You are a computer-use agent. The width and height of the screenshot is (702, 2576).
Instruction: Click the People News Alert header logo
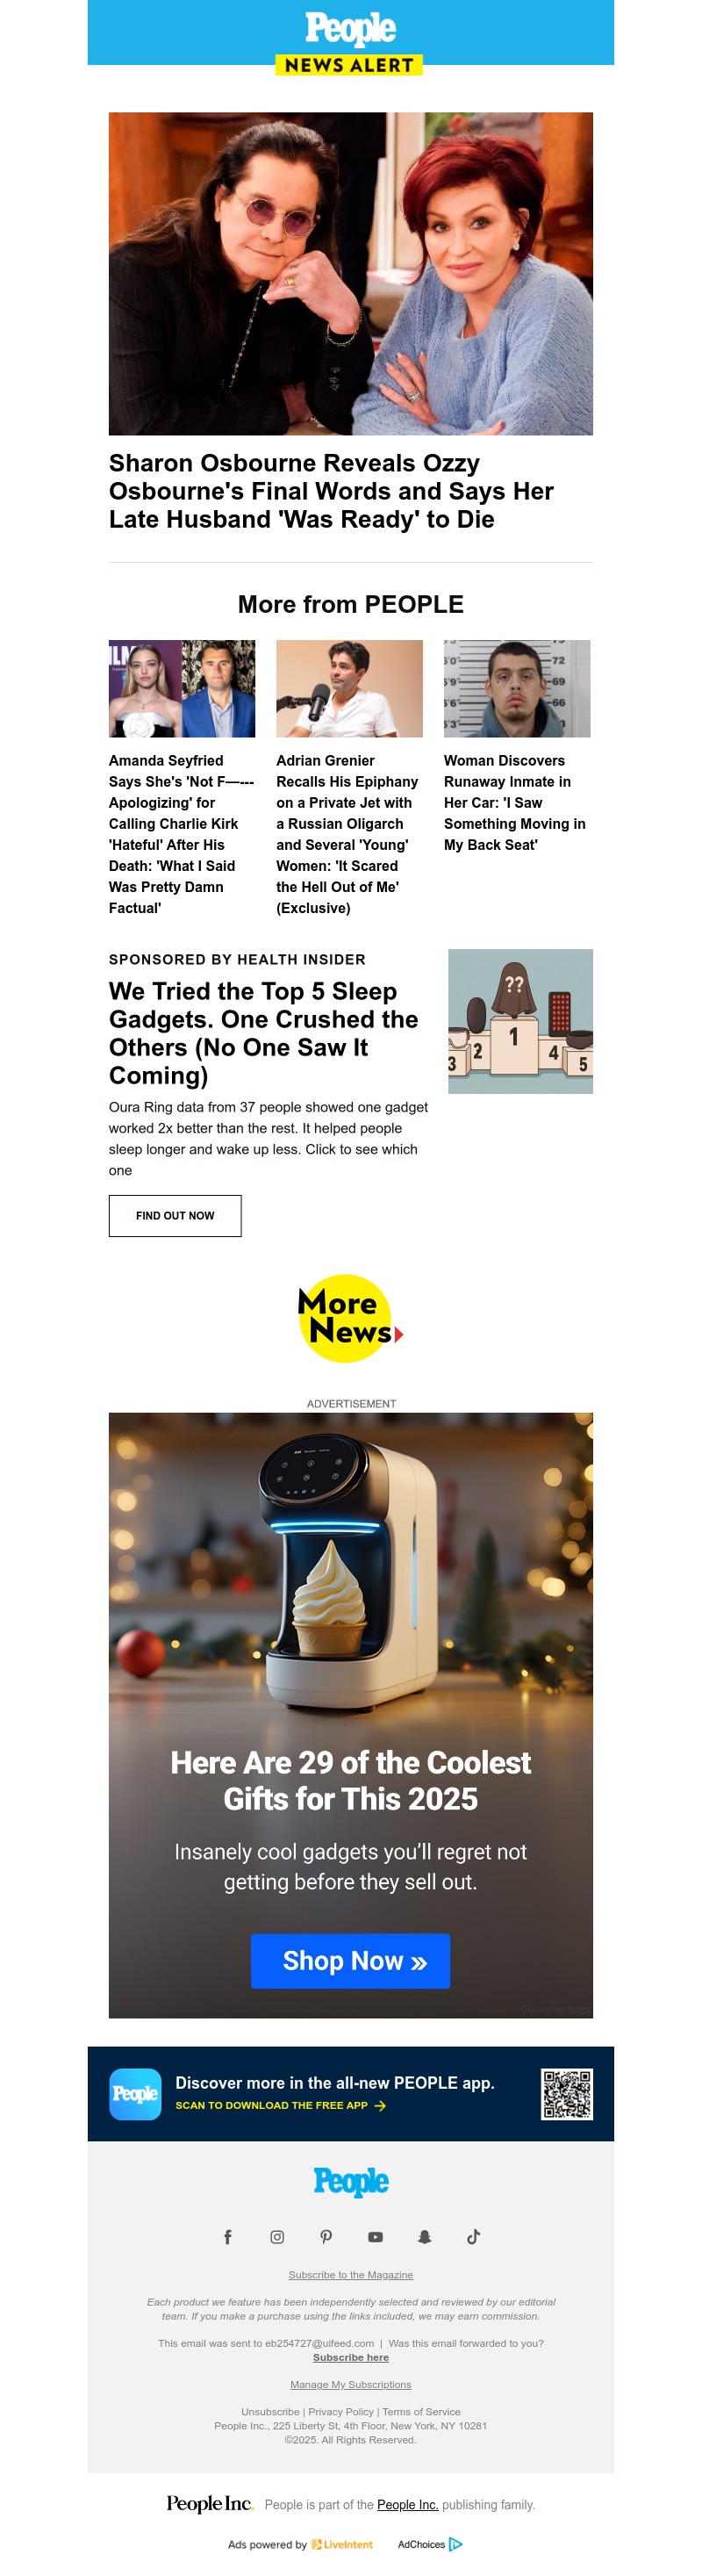point(350,40)
